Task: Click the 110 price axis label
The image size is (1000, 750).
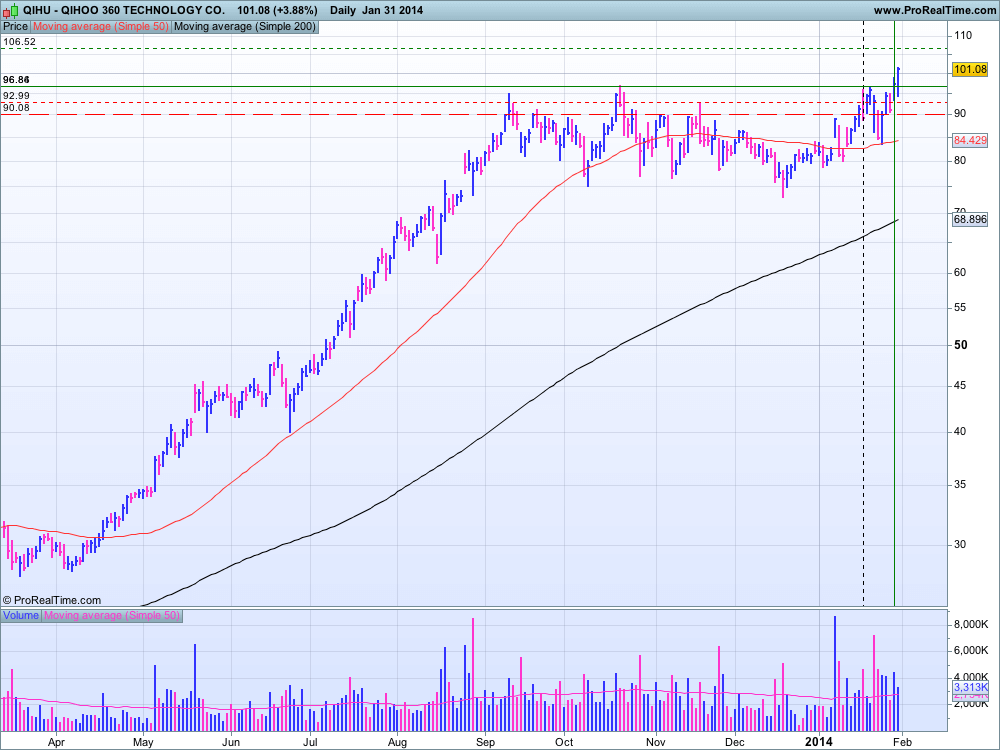Action: 963,36
